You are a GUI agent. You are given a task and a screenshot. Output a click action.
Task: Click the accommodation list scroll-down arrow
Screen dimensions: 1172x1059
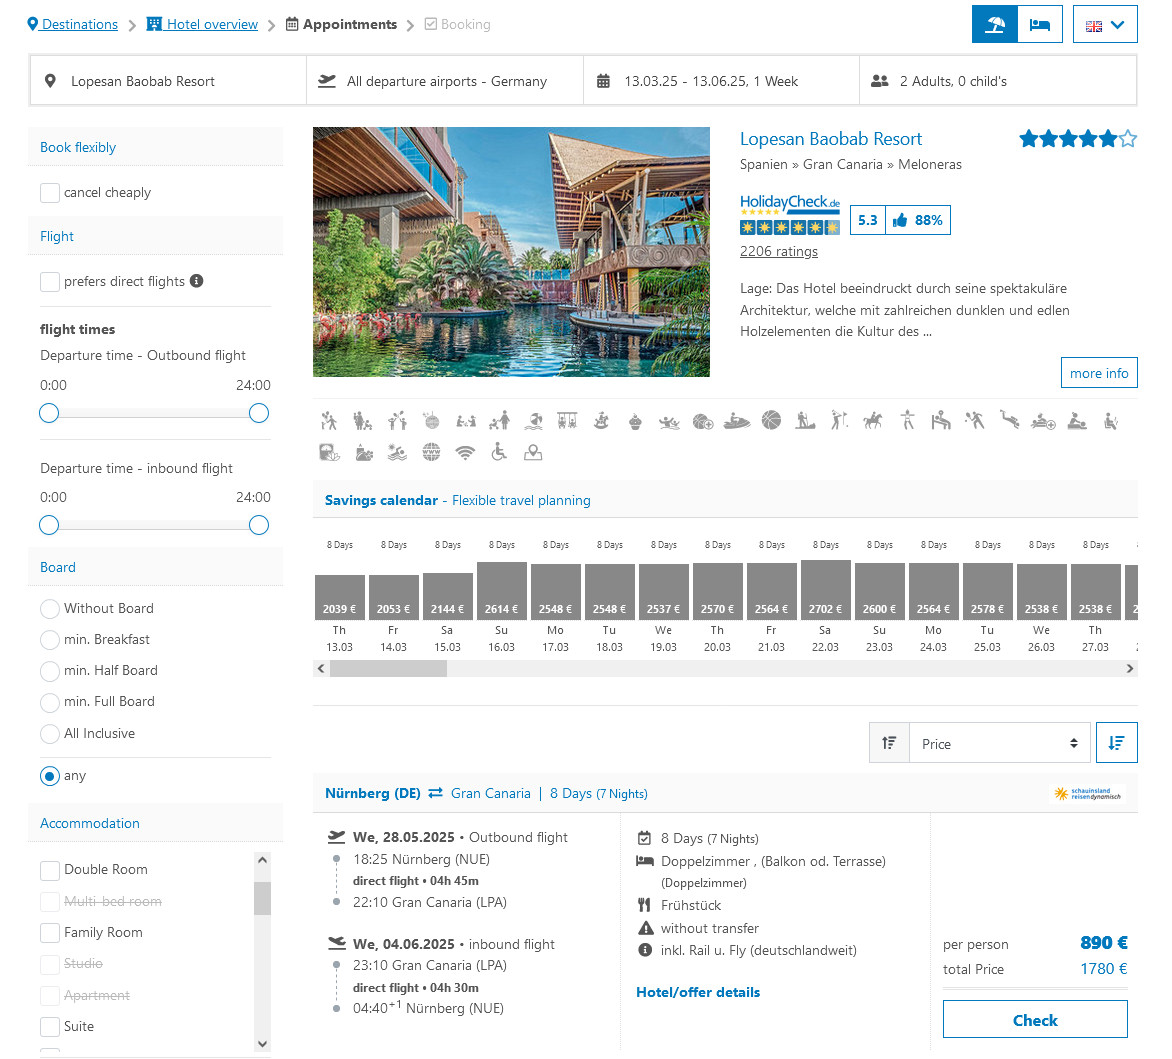coord(262,1043)
